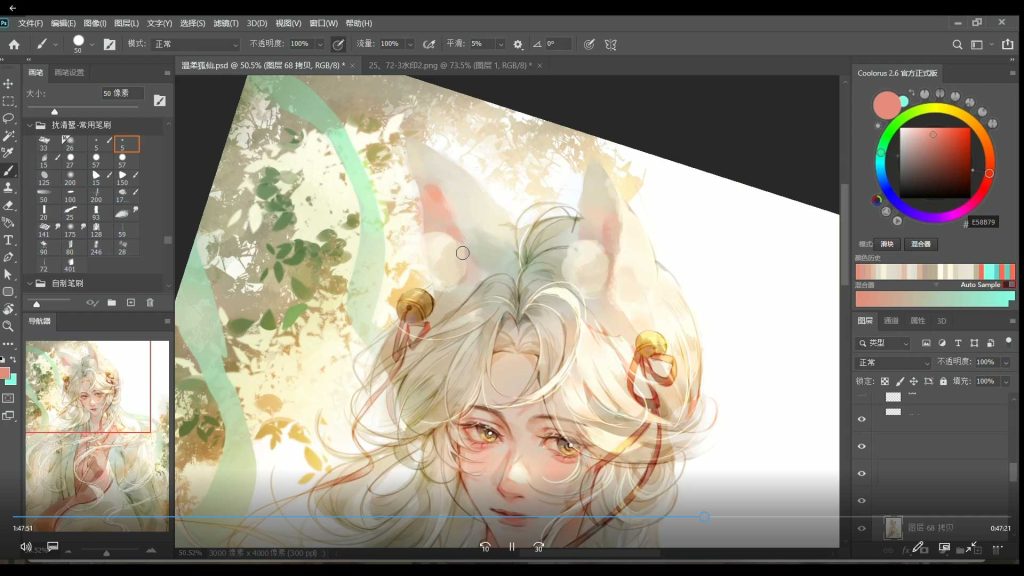Select the Pen tool

tap(8, 257)
